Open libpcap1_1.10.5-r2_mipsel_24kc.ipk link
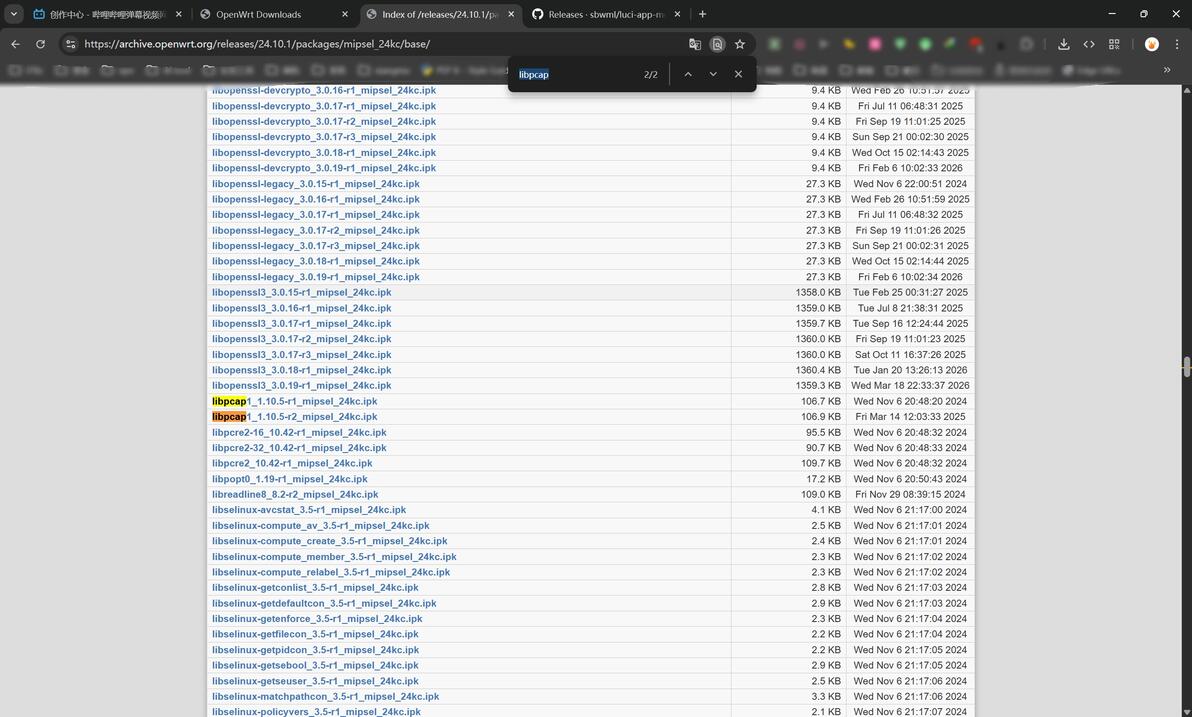The width and height of the screenshot is (1192, 717). tap(294, 417)
